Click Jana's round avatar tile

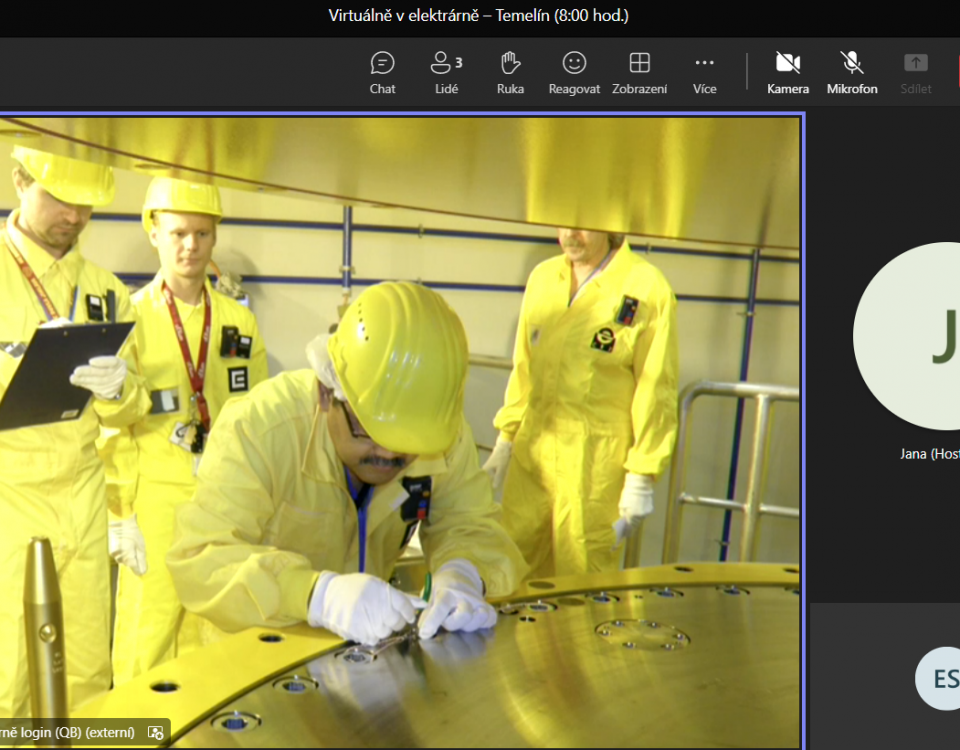[906, 336]
